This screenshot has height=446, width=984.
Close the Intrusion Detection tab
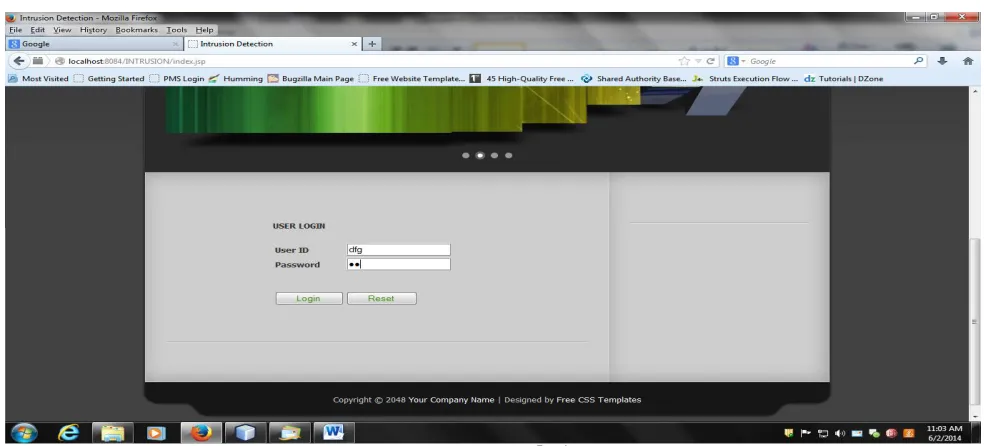354,44
